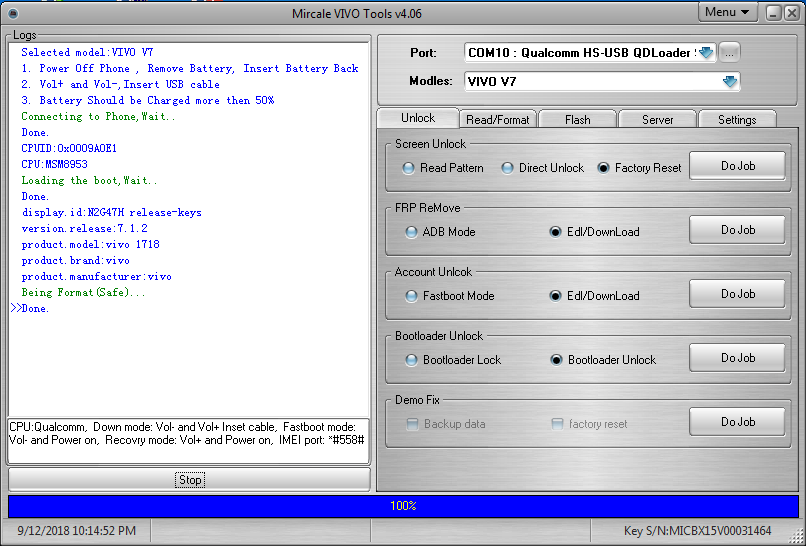The width and height of the screenshot is (806, 546).
Task: Switch to the Flash tab
Action: point(577,119)
